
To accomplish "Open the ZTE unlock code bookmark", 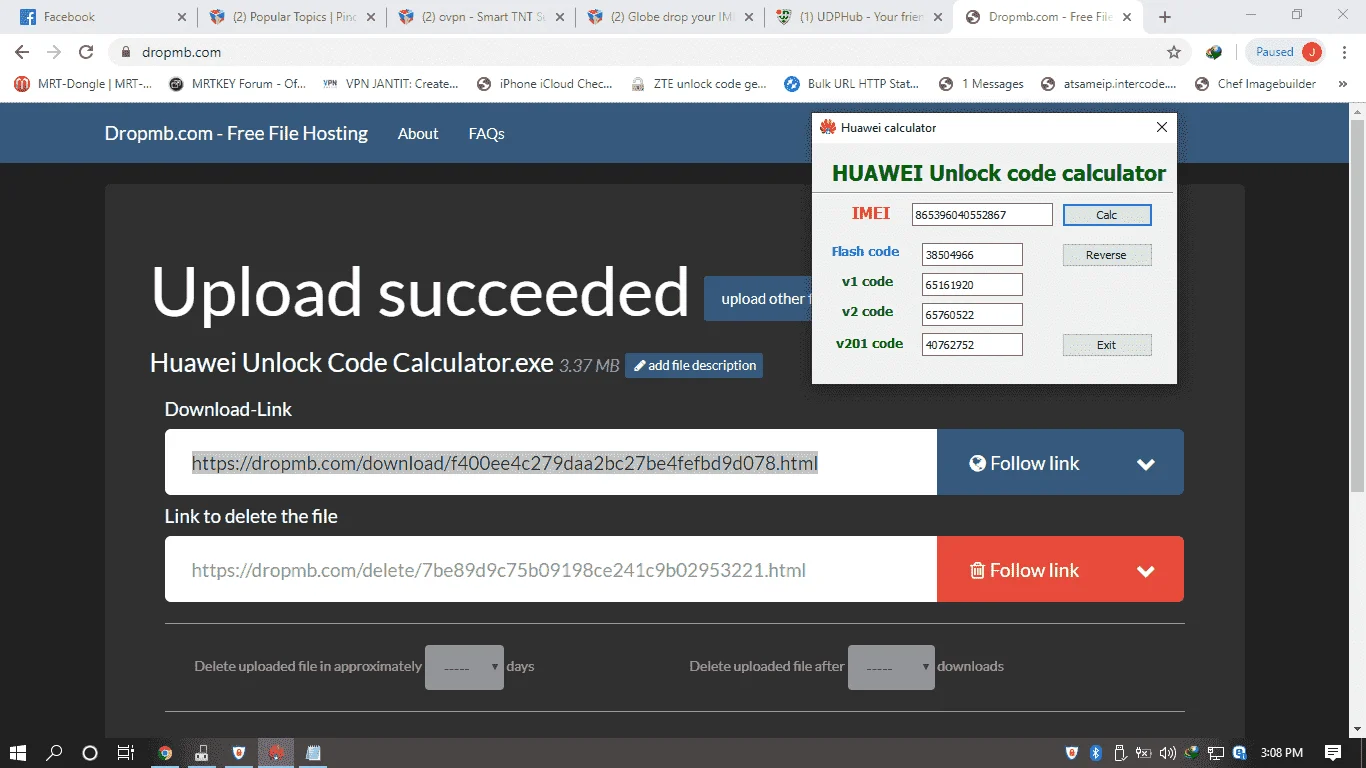I will (x=700, y=84).
